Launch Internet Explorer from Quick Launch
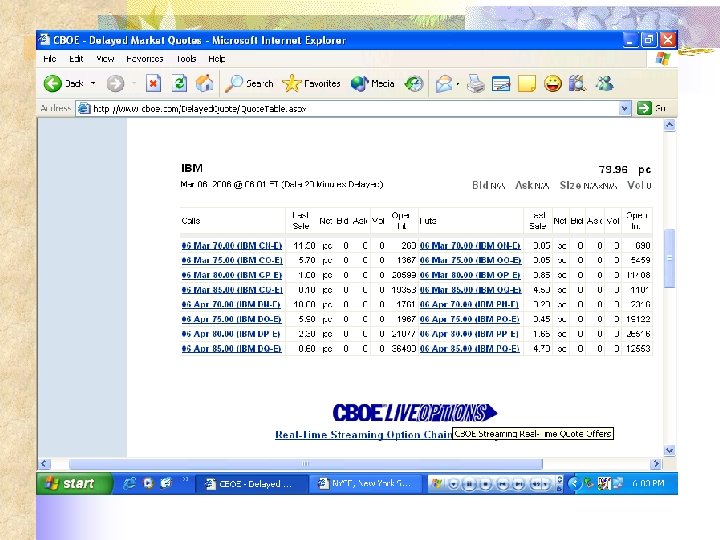720x540 pixels. (129, 483)
